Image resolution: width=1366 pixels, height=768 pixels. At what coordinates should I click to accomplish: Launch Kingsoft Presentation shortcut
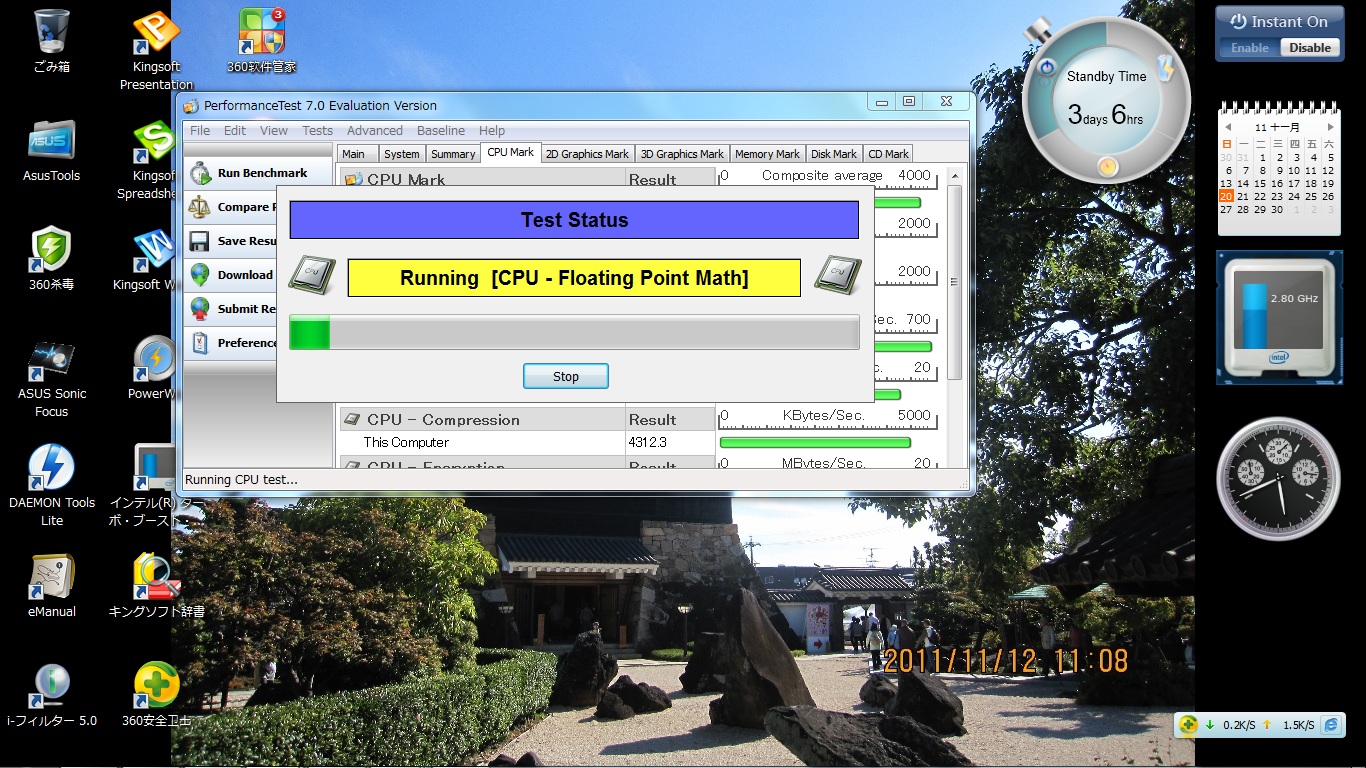[x=156, y=48]
